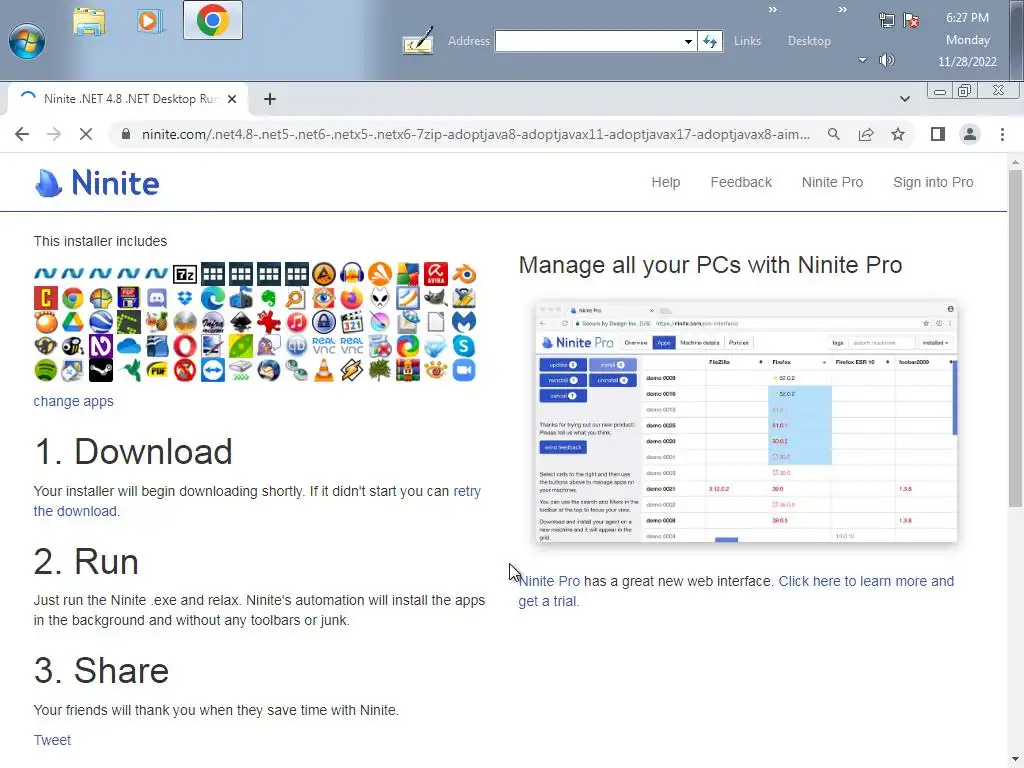
Task: Click the red Avira icon
Action: (436, 274)
